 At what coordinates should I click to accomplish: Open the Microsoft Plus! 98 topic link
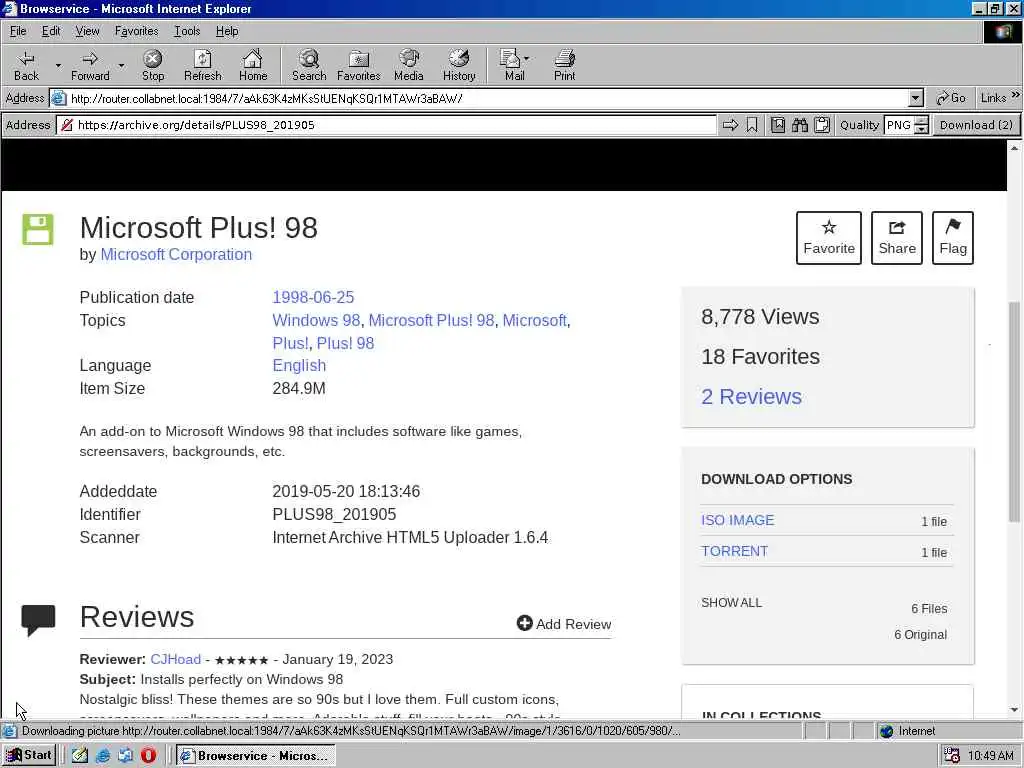[431, 320]
